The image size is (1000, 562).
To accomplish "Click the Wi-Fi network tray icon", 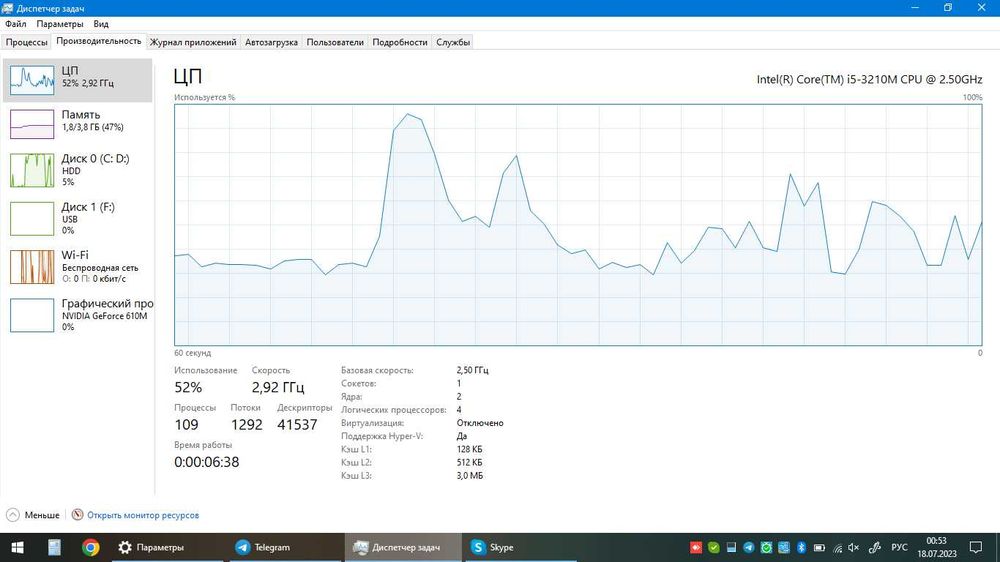I will (837, 548).
